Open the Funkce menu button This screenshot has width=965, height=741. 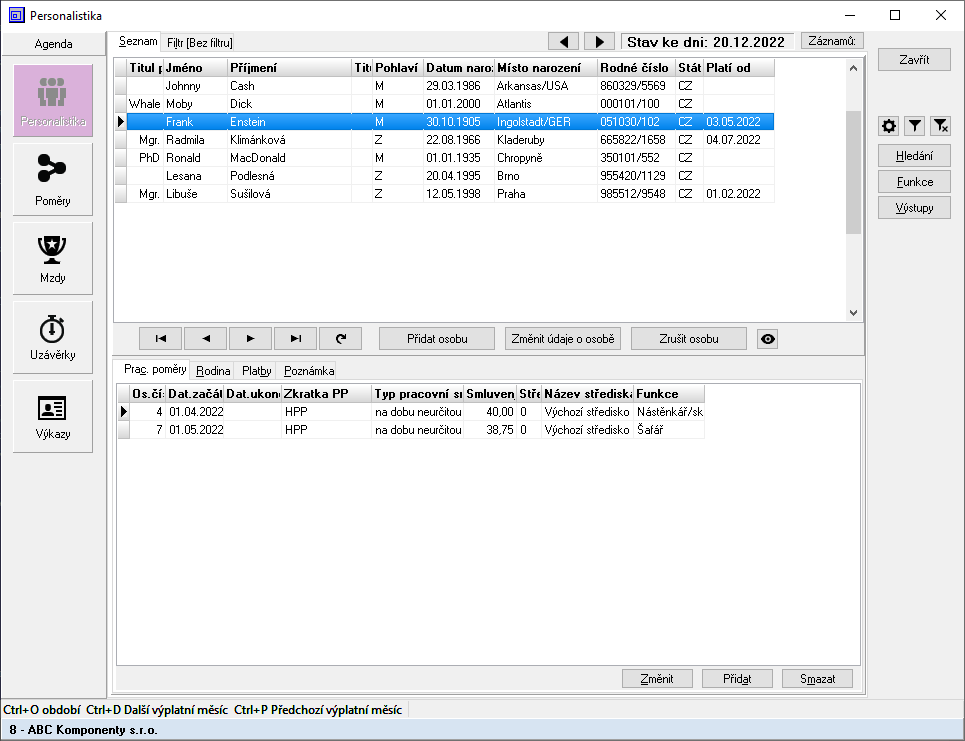914,182
